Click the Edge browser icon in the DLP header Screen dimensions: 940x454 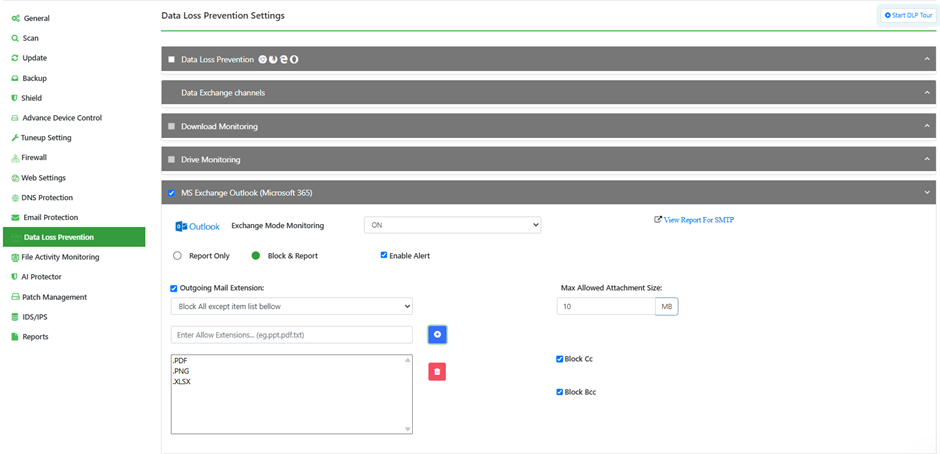click(x=284, y=59)
